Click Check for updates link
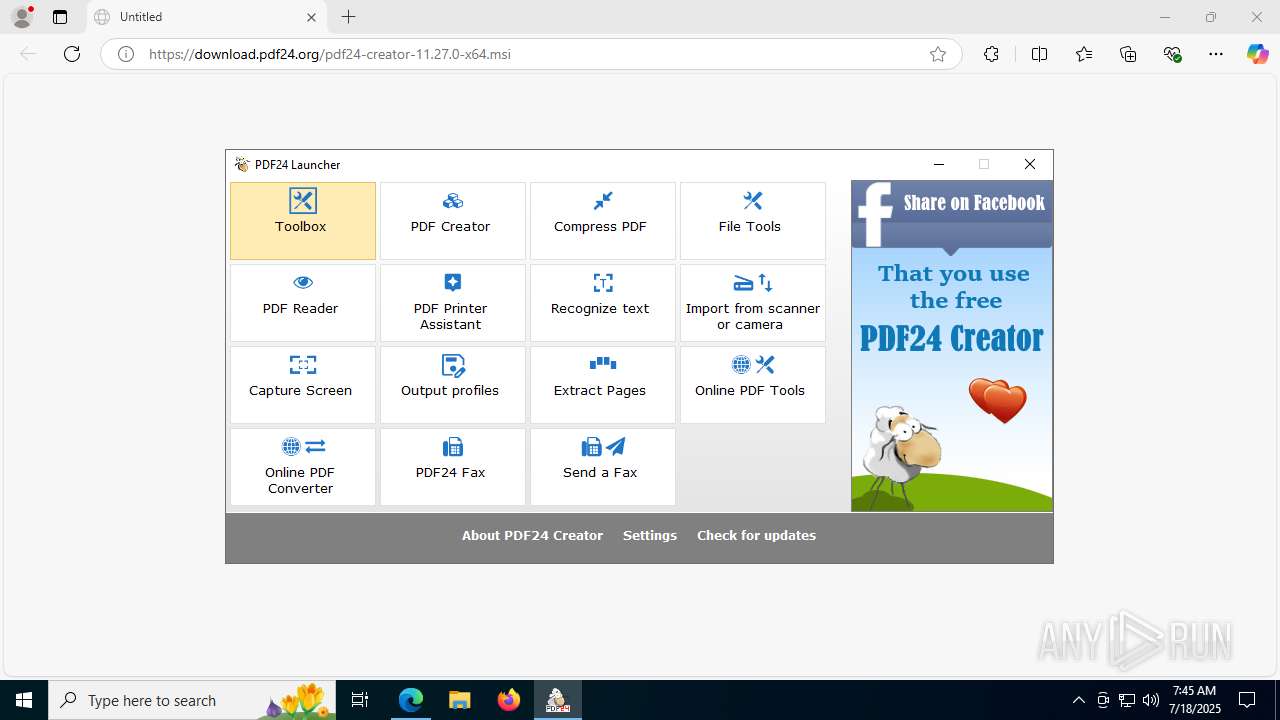 756,536
